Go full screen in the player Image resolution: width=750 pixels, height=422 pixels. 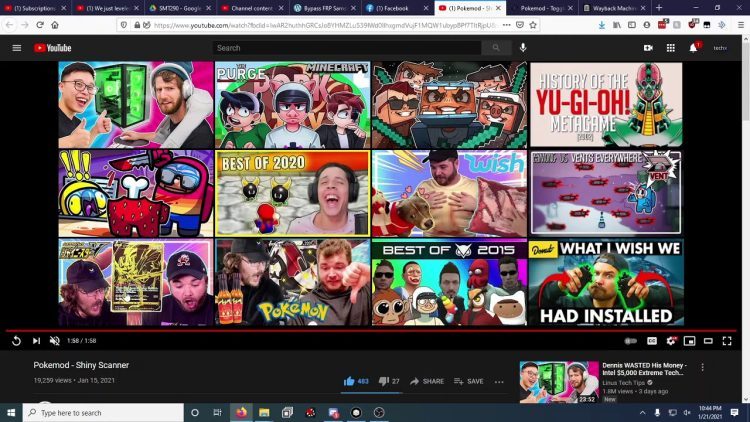(727, 341)
